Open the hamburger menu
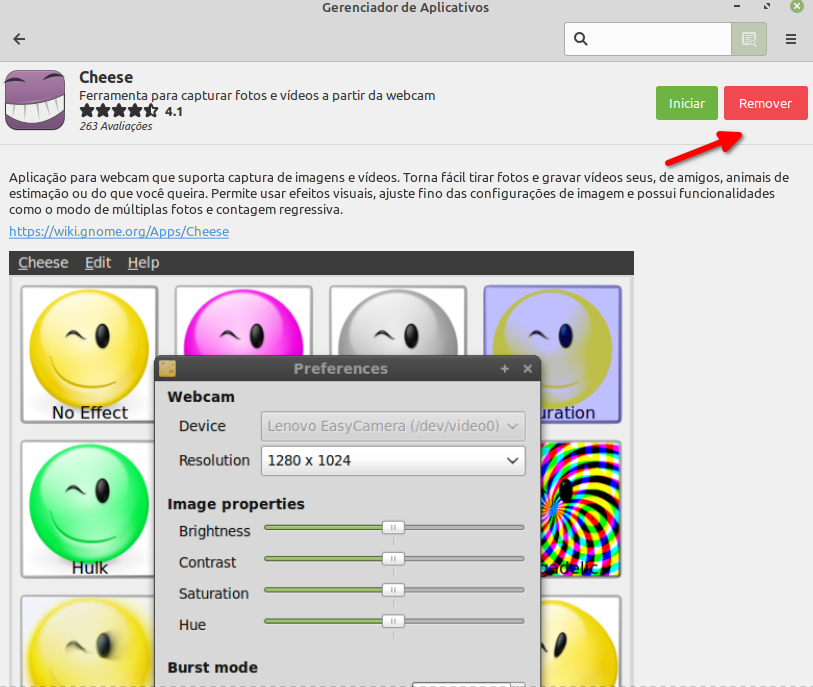 coord(791,39)
